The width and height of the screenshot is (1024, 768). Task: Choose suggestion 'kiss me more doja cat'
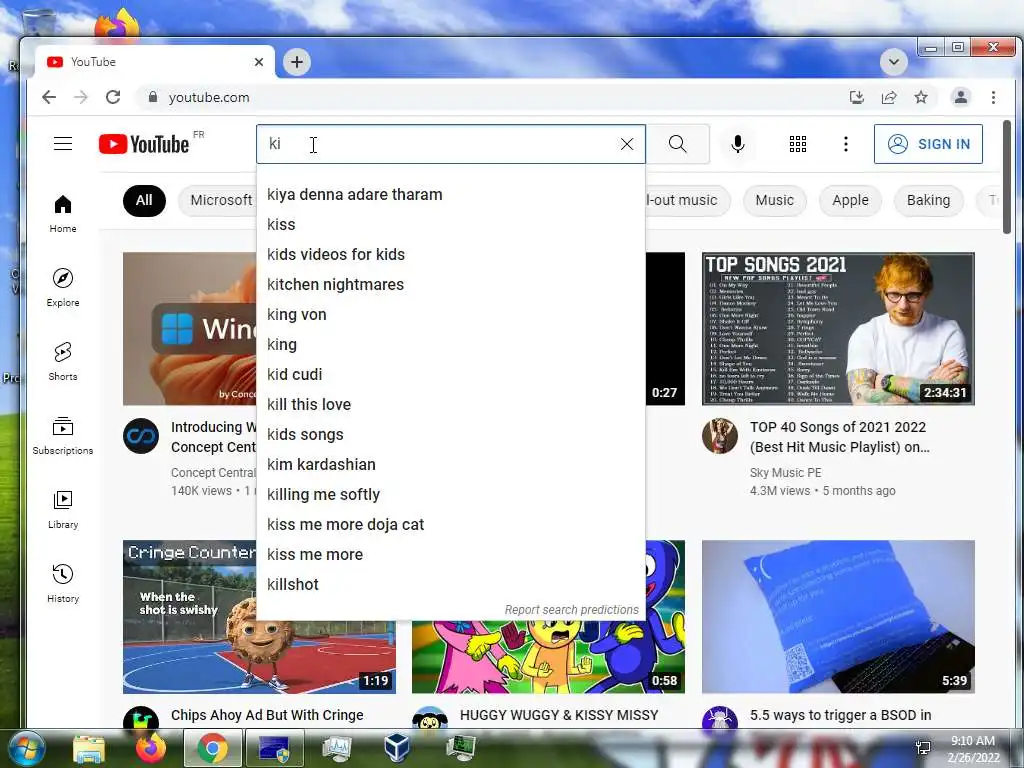click(x=451, y=525)
